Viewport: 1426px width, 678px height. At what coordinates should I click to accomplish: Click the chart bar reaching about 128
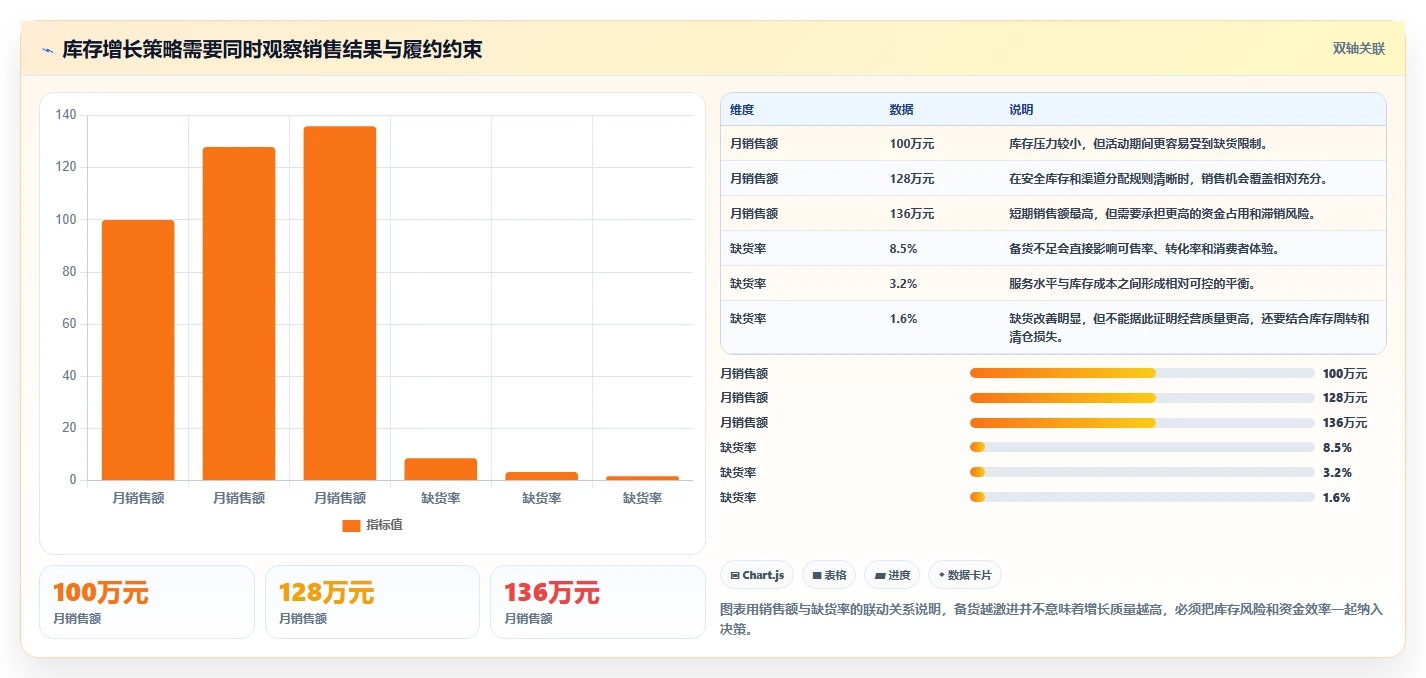coord(239,313)
